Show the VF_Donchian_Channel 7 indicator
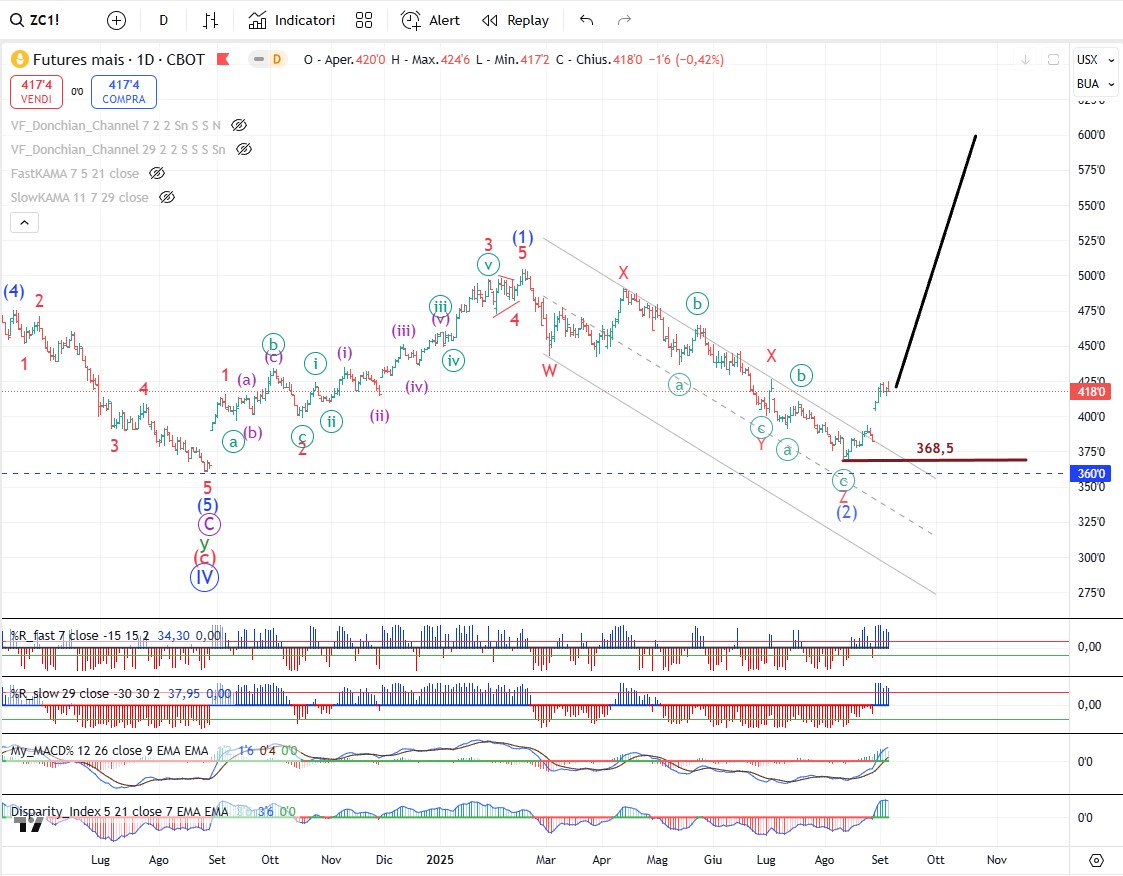The height and width of the screenshot is (876, 1123). (239, 125)
